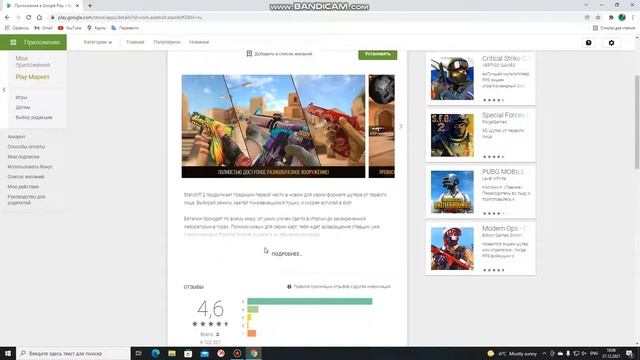Open the weapons skins screenshot

click(273, 126)
